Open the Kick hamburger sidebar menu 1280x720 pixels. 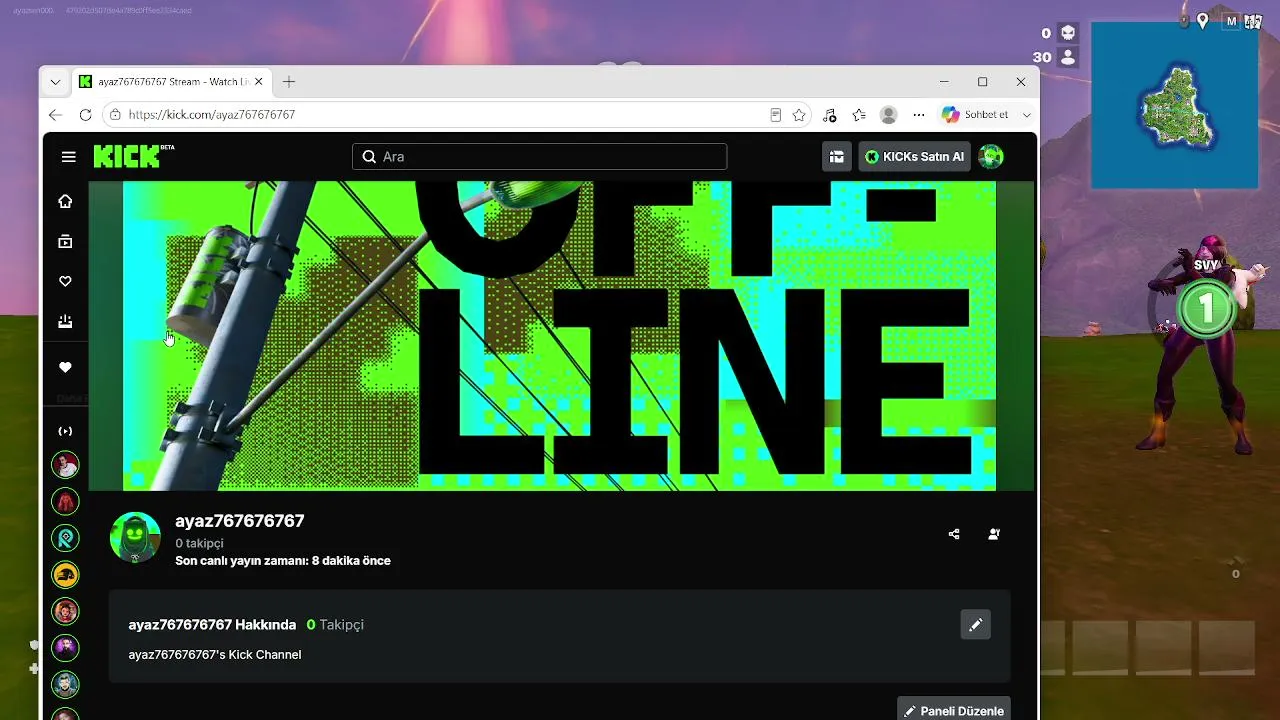(x=68, y=157)
